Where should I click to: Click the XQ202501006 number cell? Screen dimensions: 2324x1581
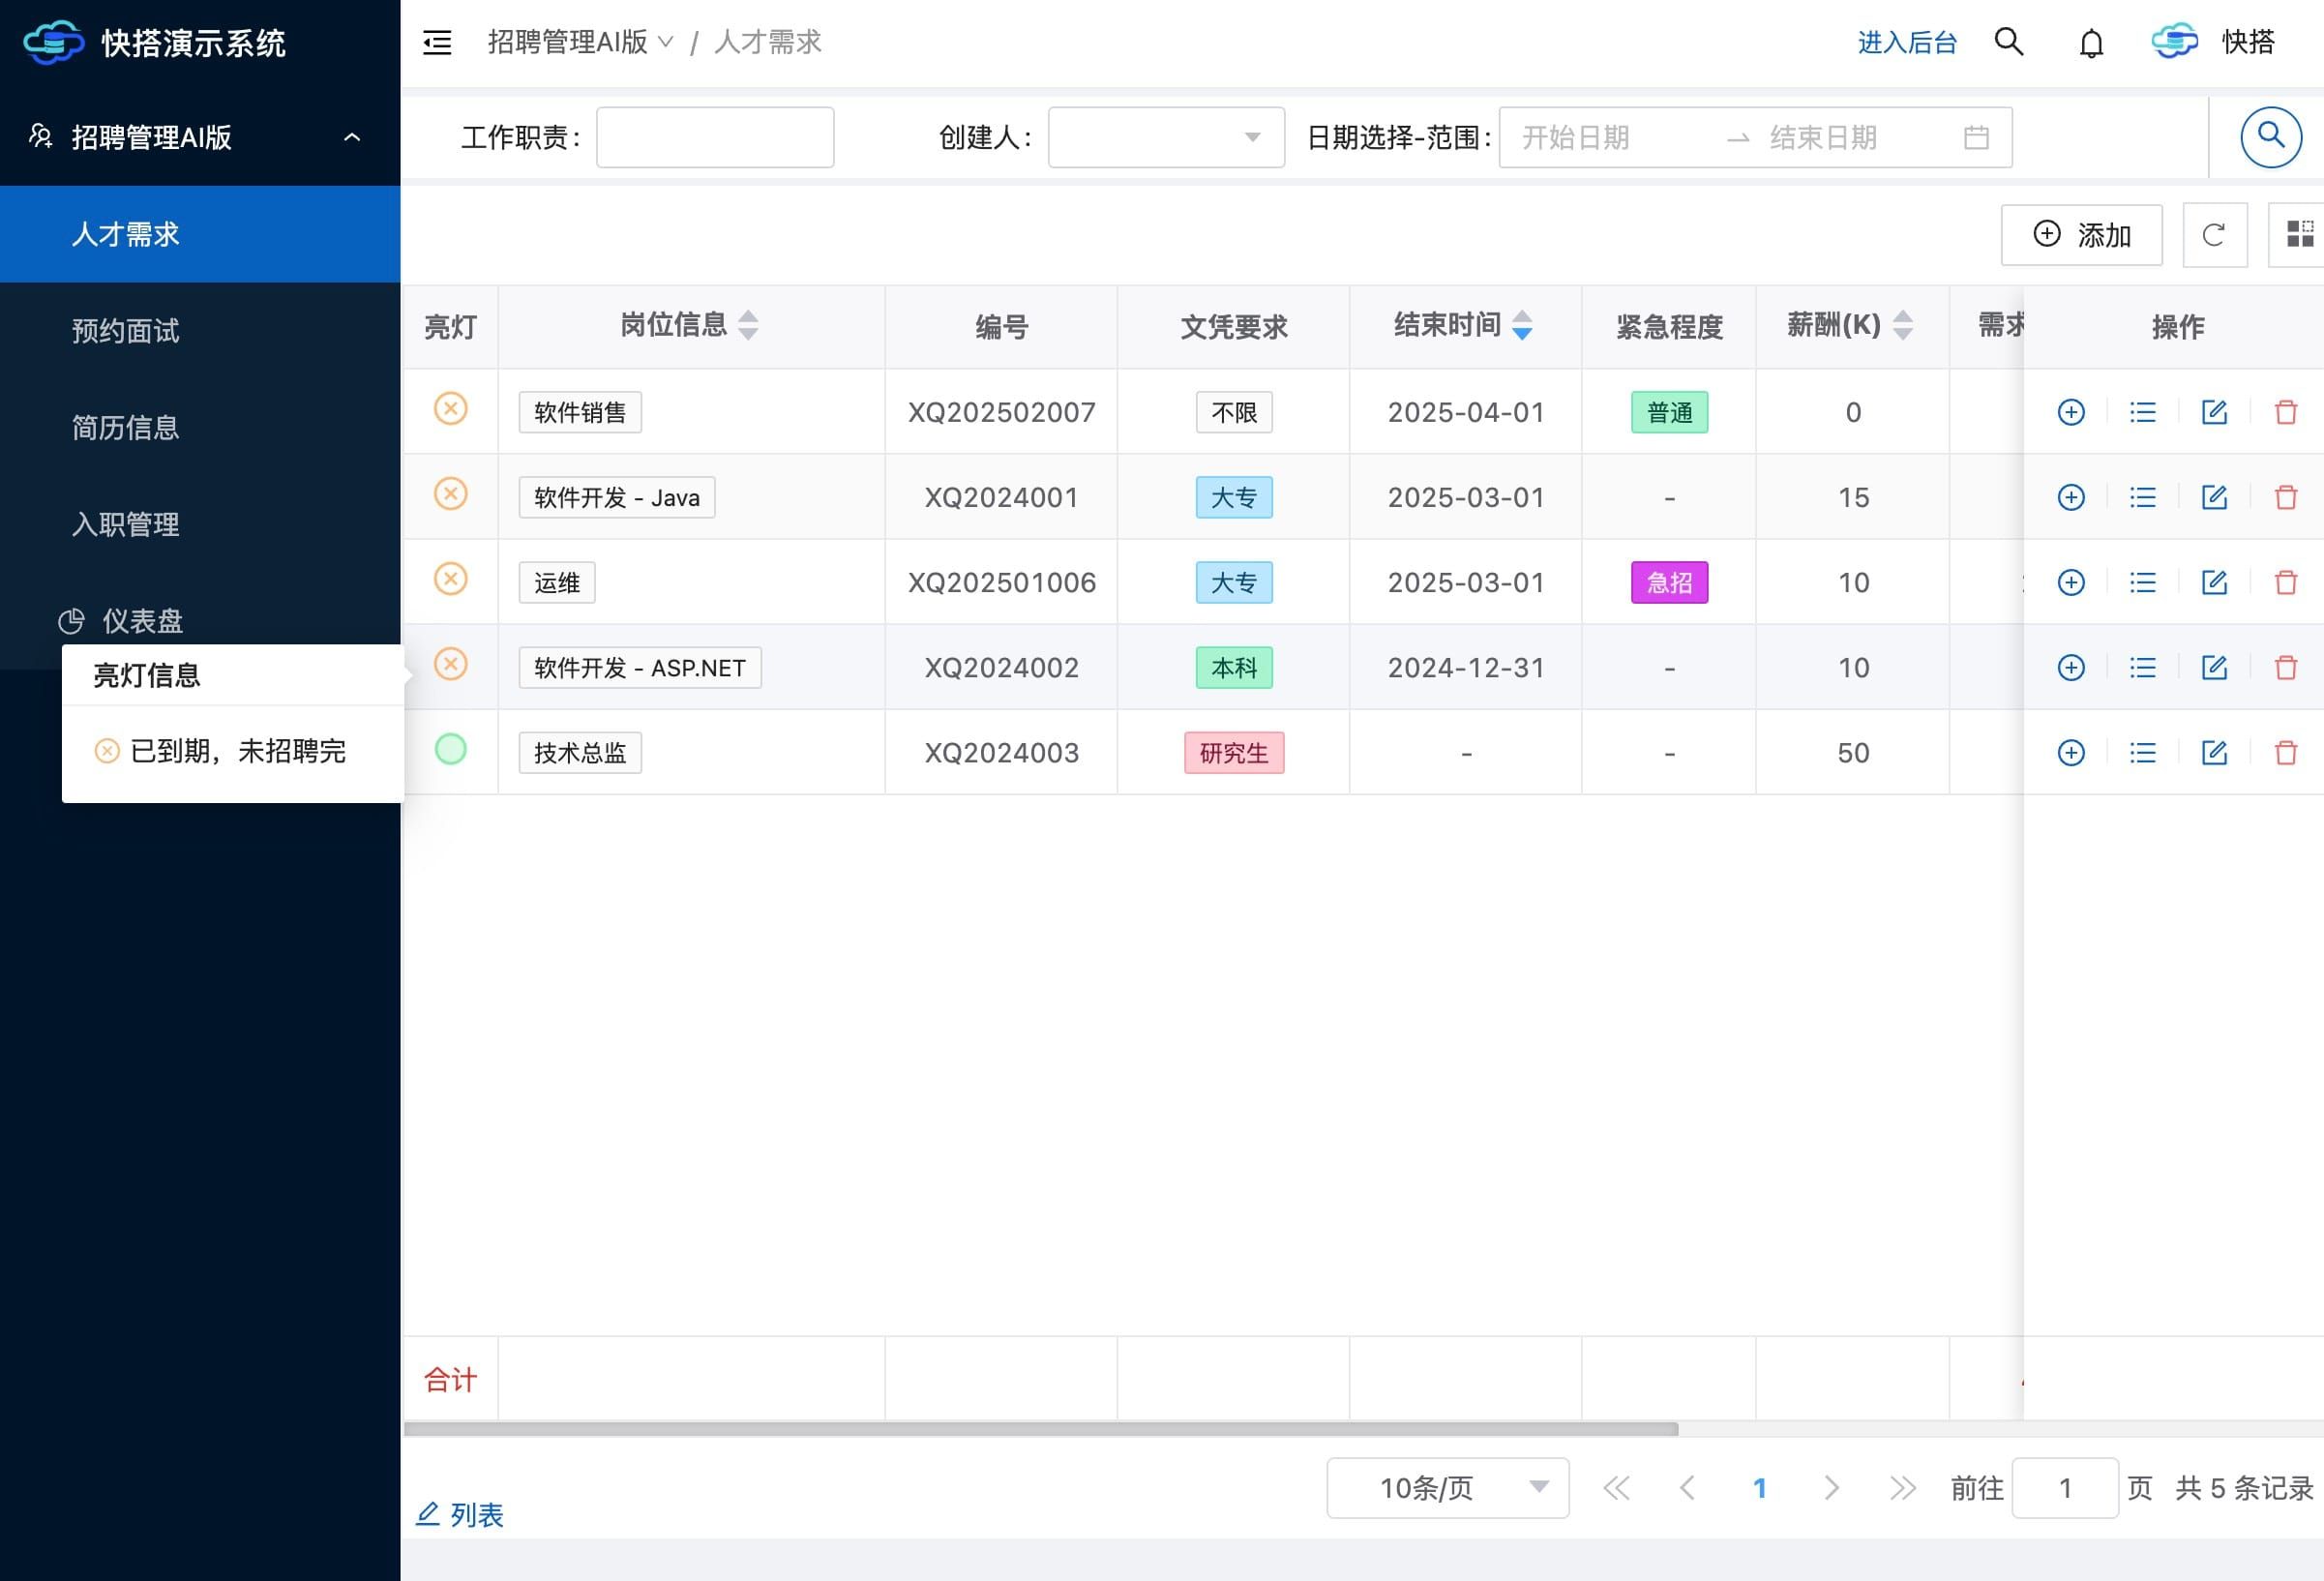pyautogui.click(x=1001, y=582)
